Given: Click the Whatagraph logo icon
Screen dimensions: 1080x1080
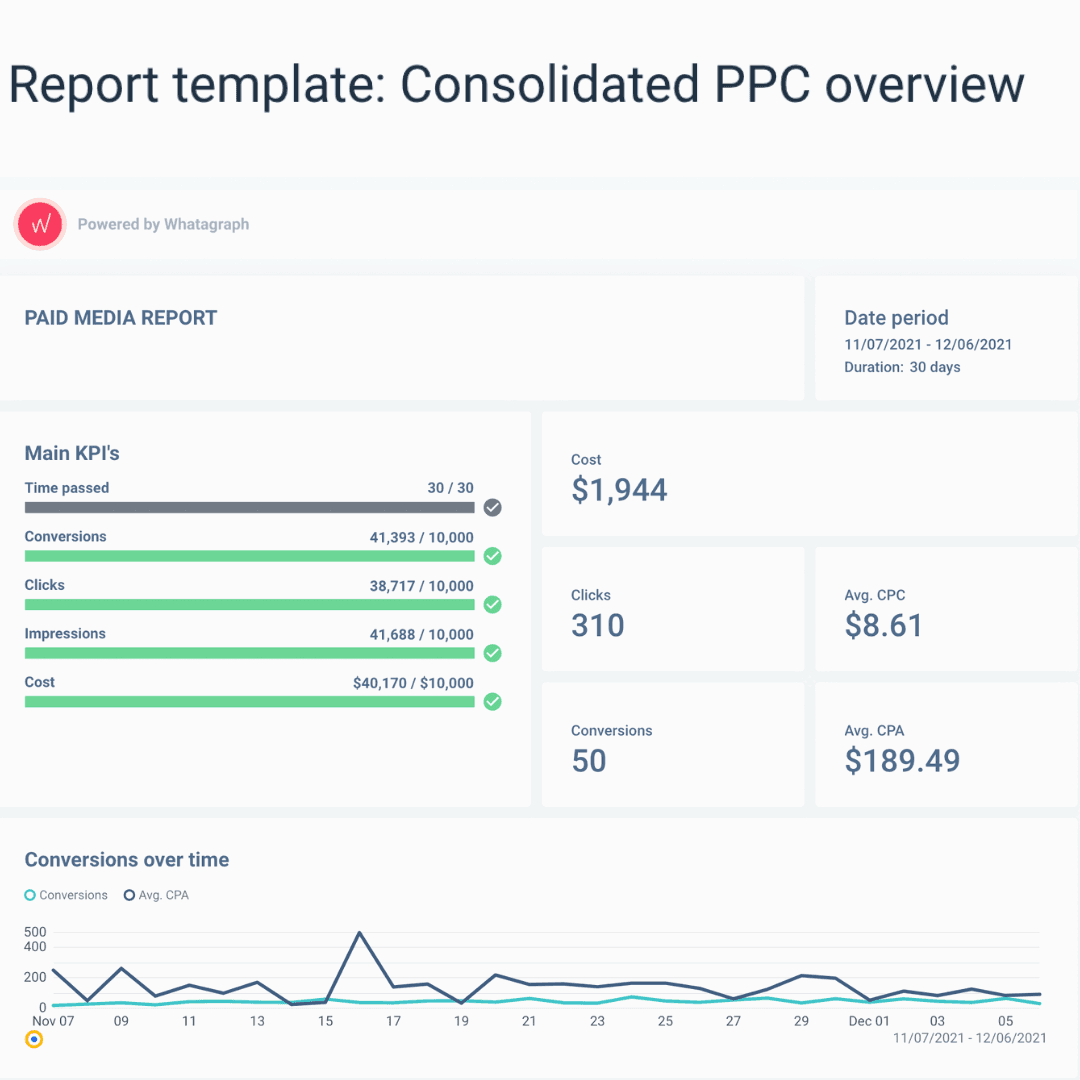Looking at the screenshot, I should tap(40, 224).
